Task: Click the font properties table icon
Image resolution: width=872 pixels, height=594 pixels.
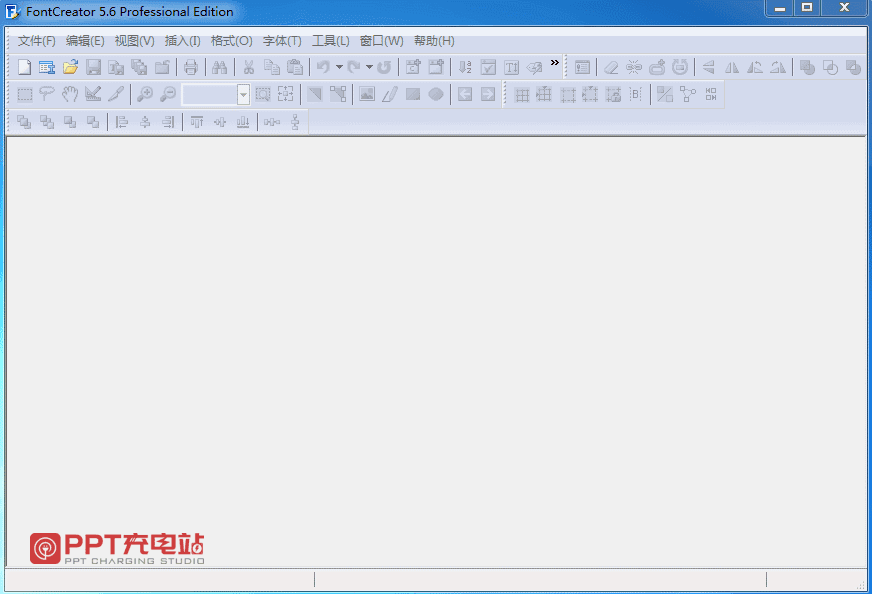Action: (x=47, y=67)
